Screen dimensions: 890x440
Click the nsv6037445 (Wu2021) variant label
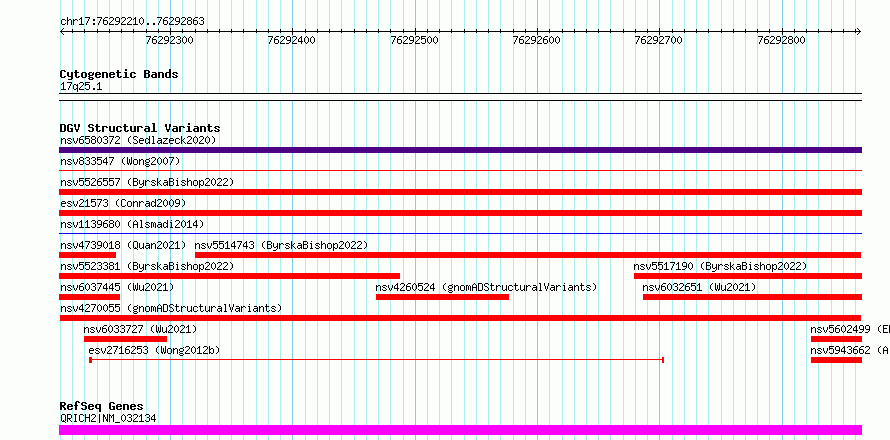click(117, 287)
